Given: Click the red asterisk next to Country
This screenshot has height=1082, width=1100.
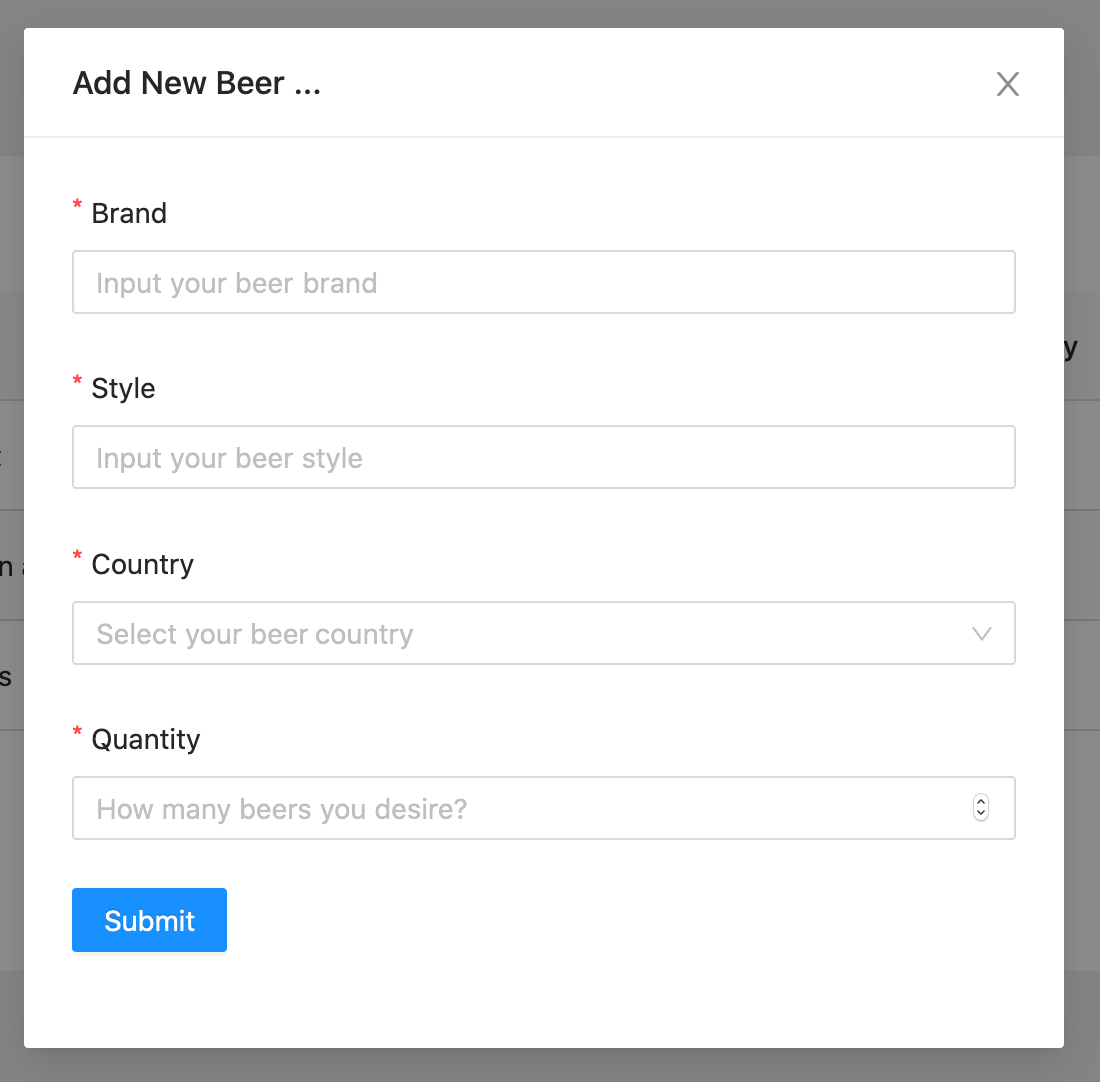Looking at the screenshot, I should point(78,557).
